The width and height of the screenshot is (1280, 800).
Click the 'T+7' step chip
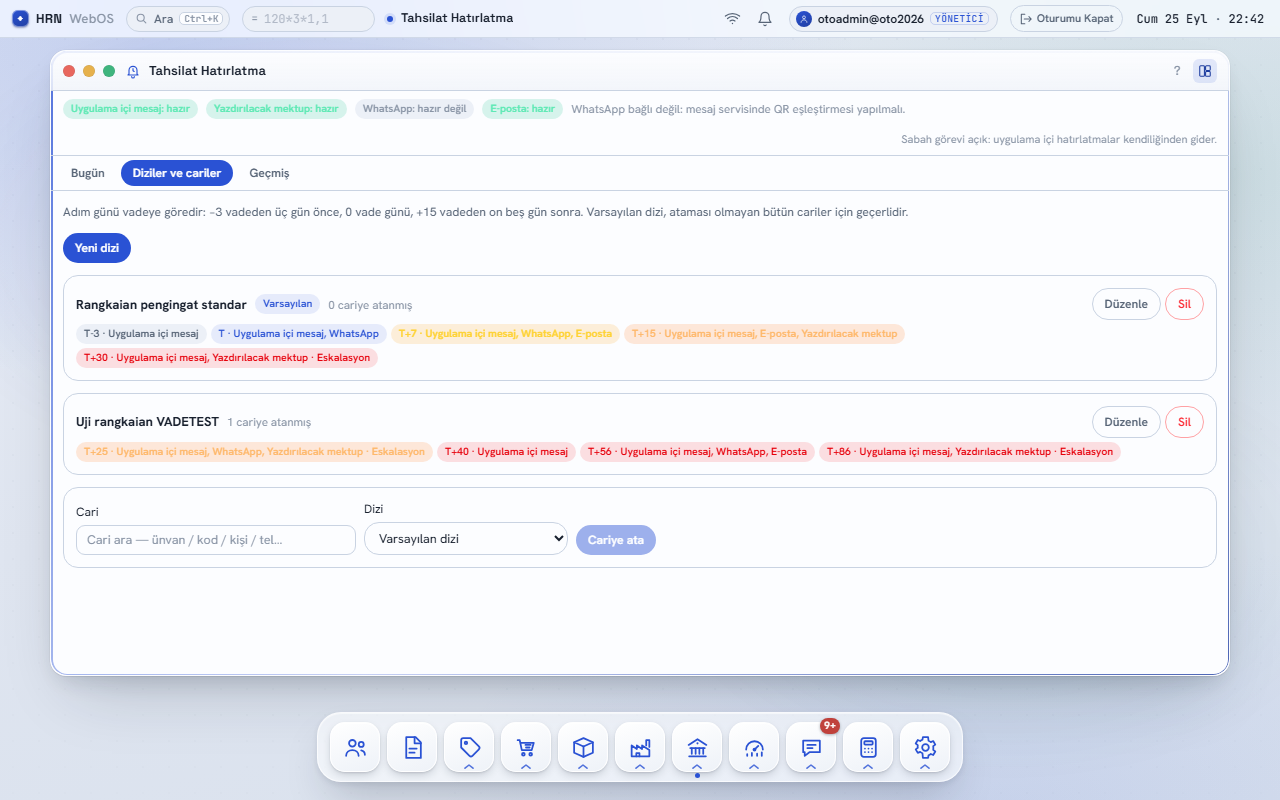(x=505, y=334)
